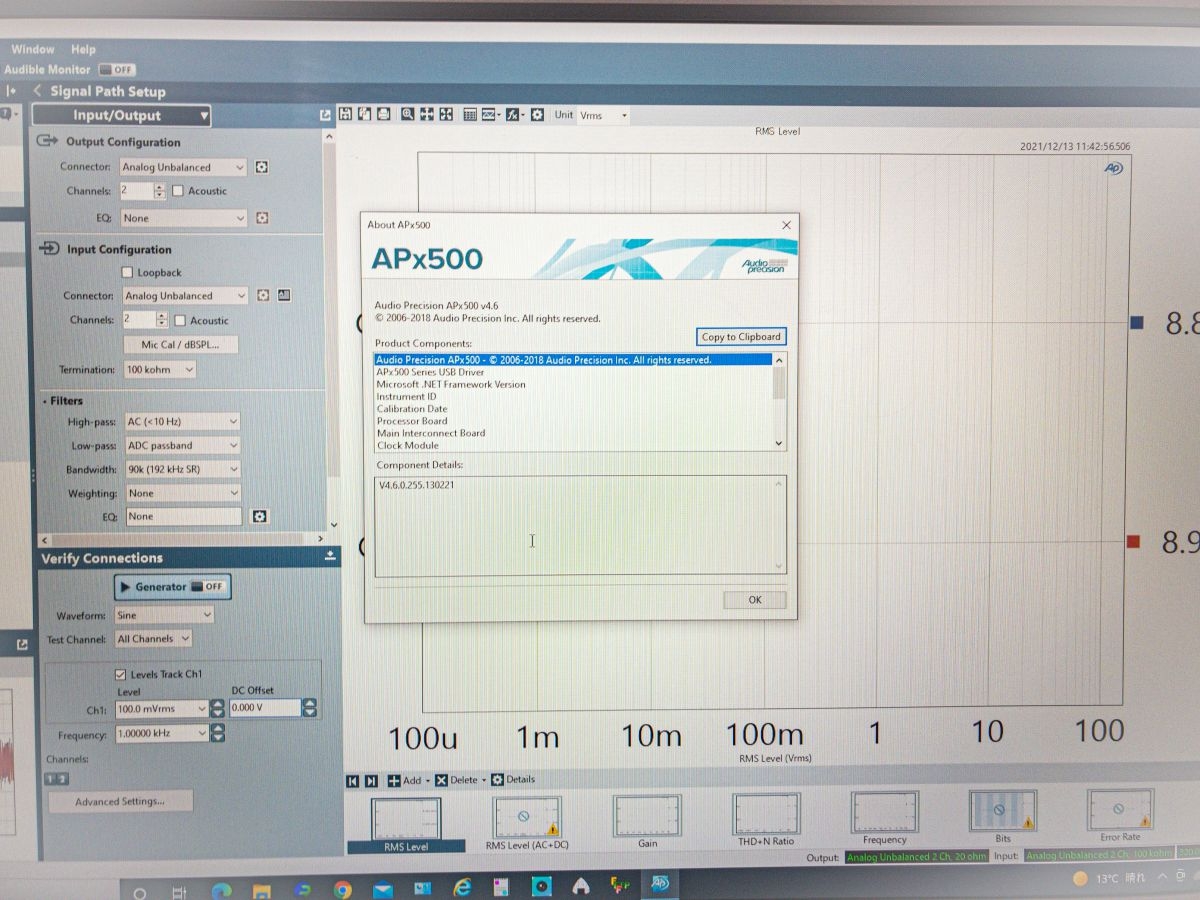
Task: Click the print icon in graph toolbar
Action: [x=383, y=115]
